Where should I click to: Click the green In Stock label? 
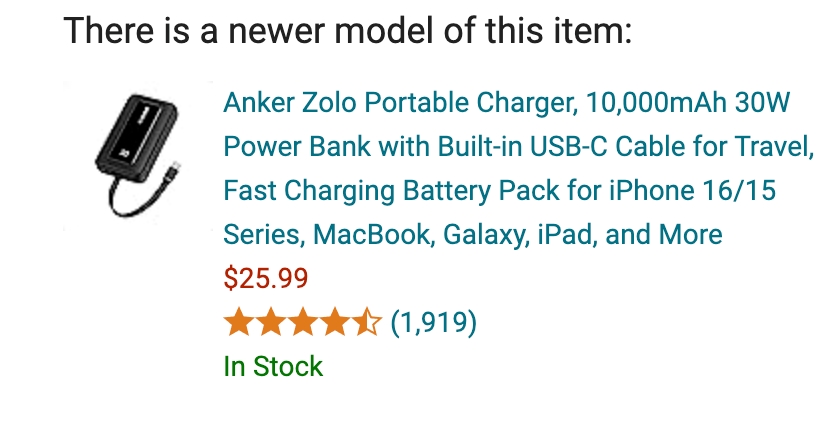tap(273, 367)
